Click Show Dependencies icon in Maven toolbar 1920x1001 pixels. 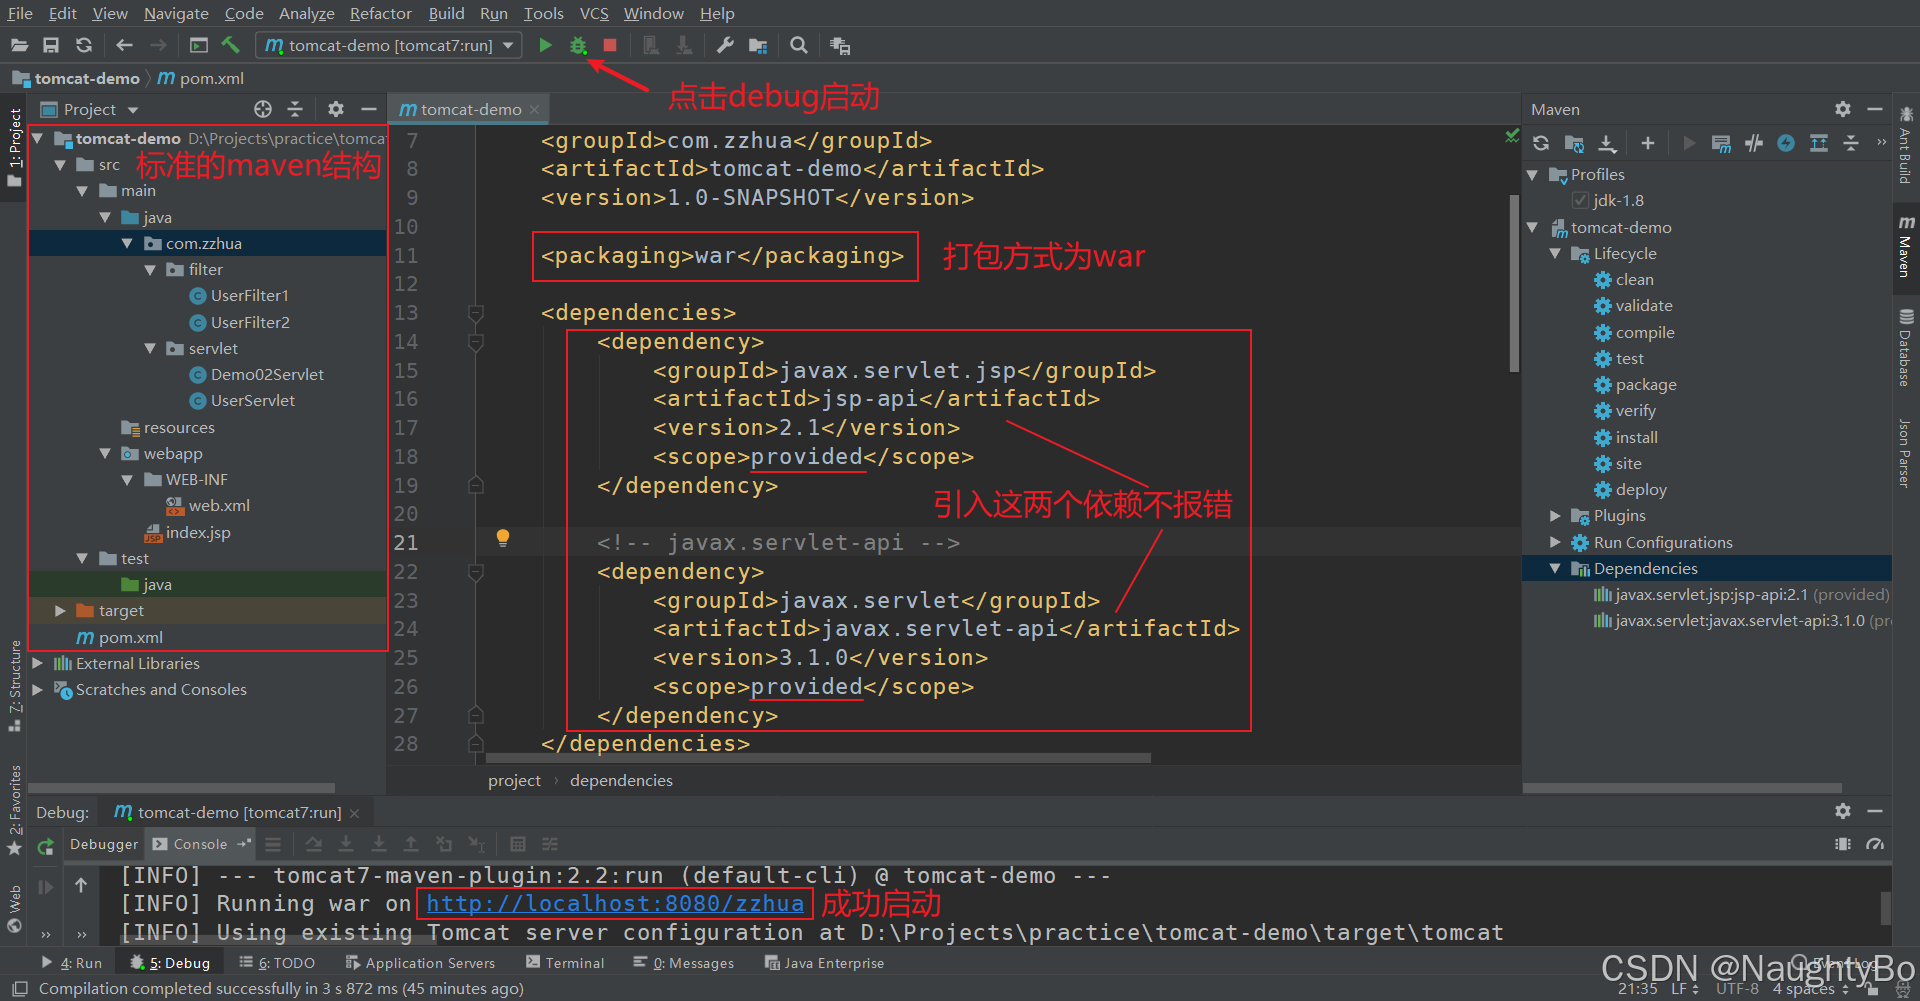(1819, 143)
